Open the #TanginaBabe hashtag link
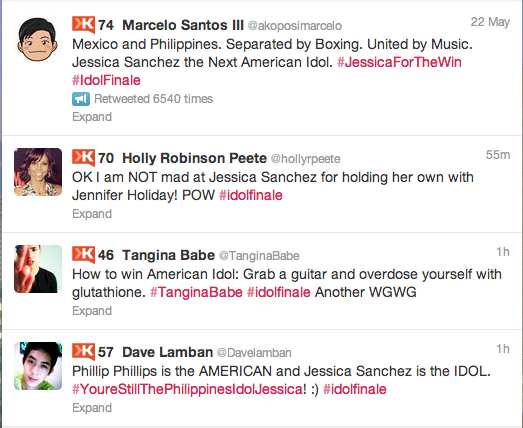 196,292
